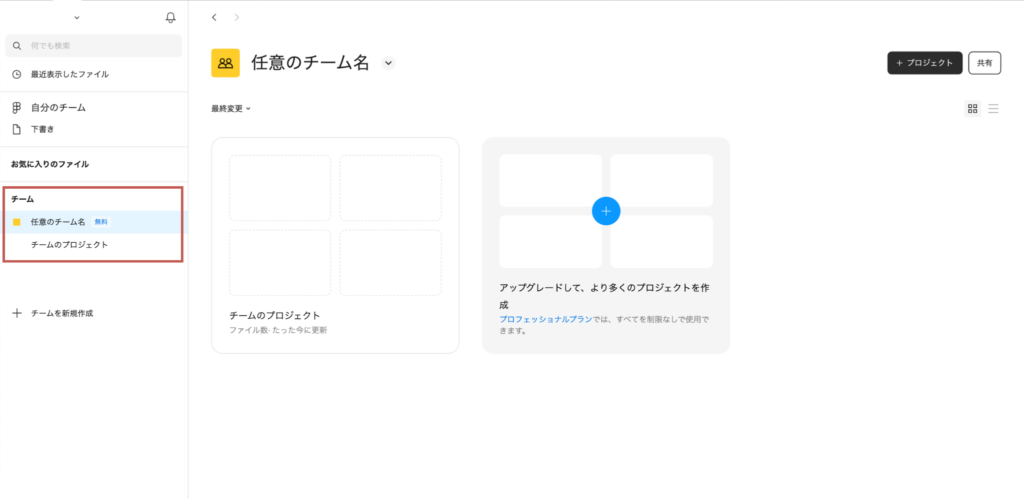
Task: Navigate forward with the right arrow
Action: click(236, 17)
